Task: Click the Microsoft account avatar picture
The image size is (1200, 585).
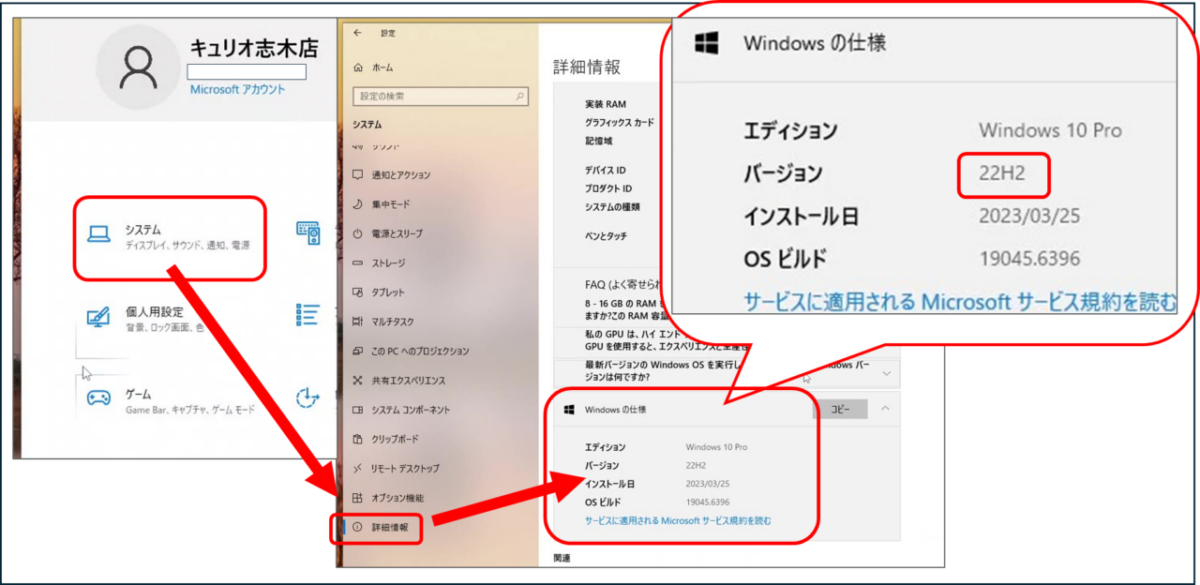Action: tap(137, 67)
